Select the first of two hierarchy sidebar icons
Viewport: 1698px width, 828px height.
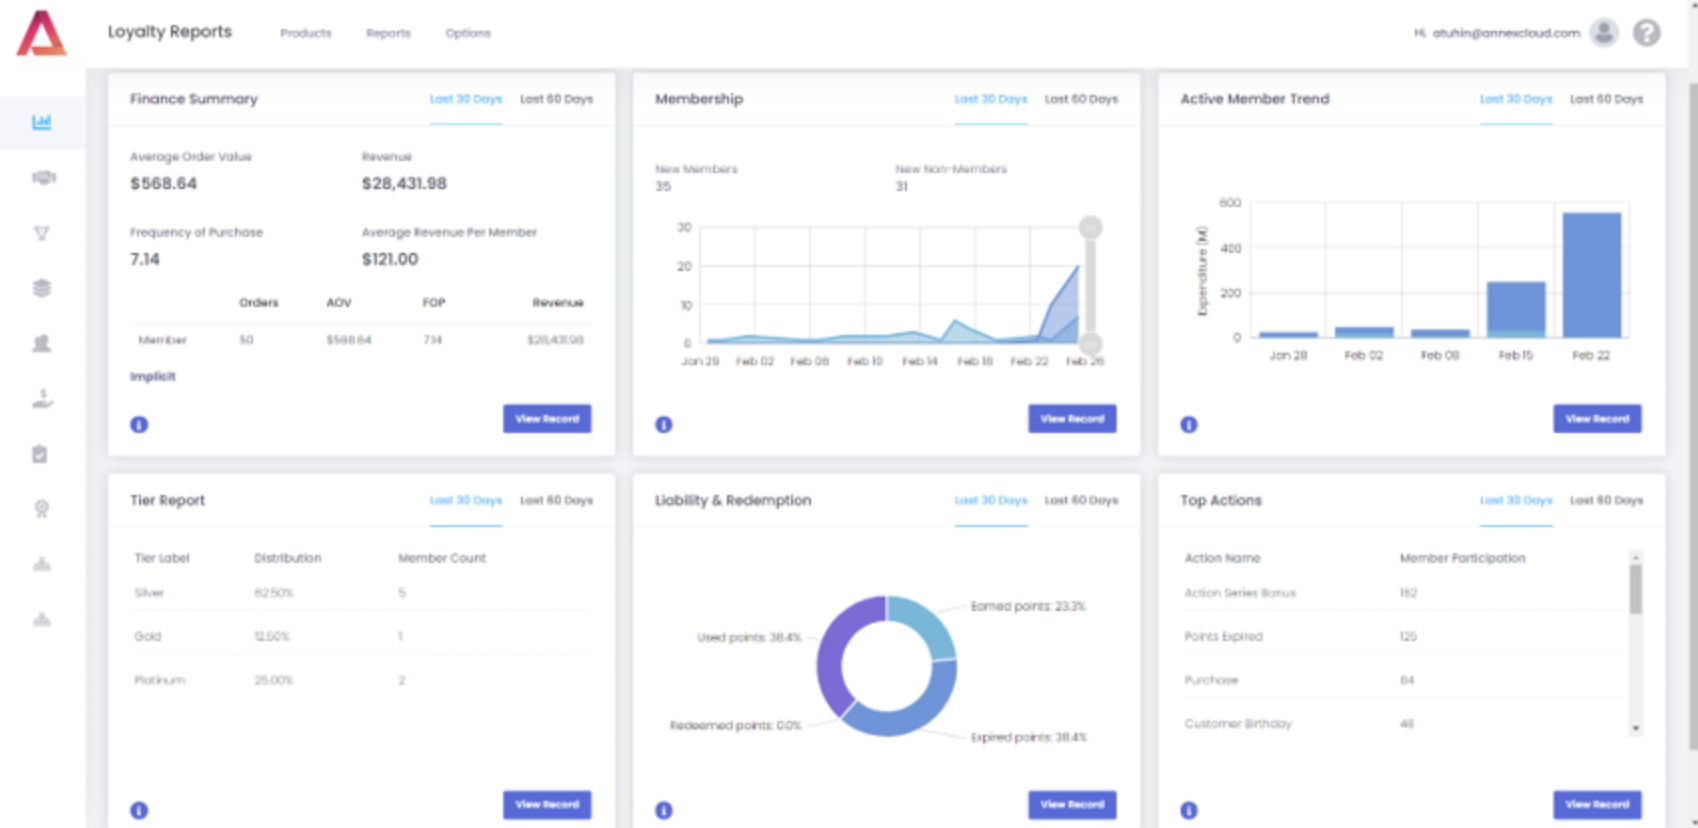tap(42, 565)
